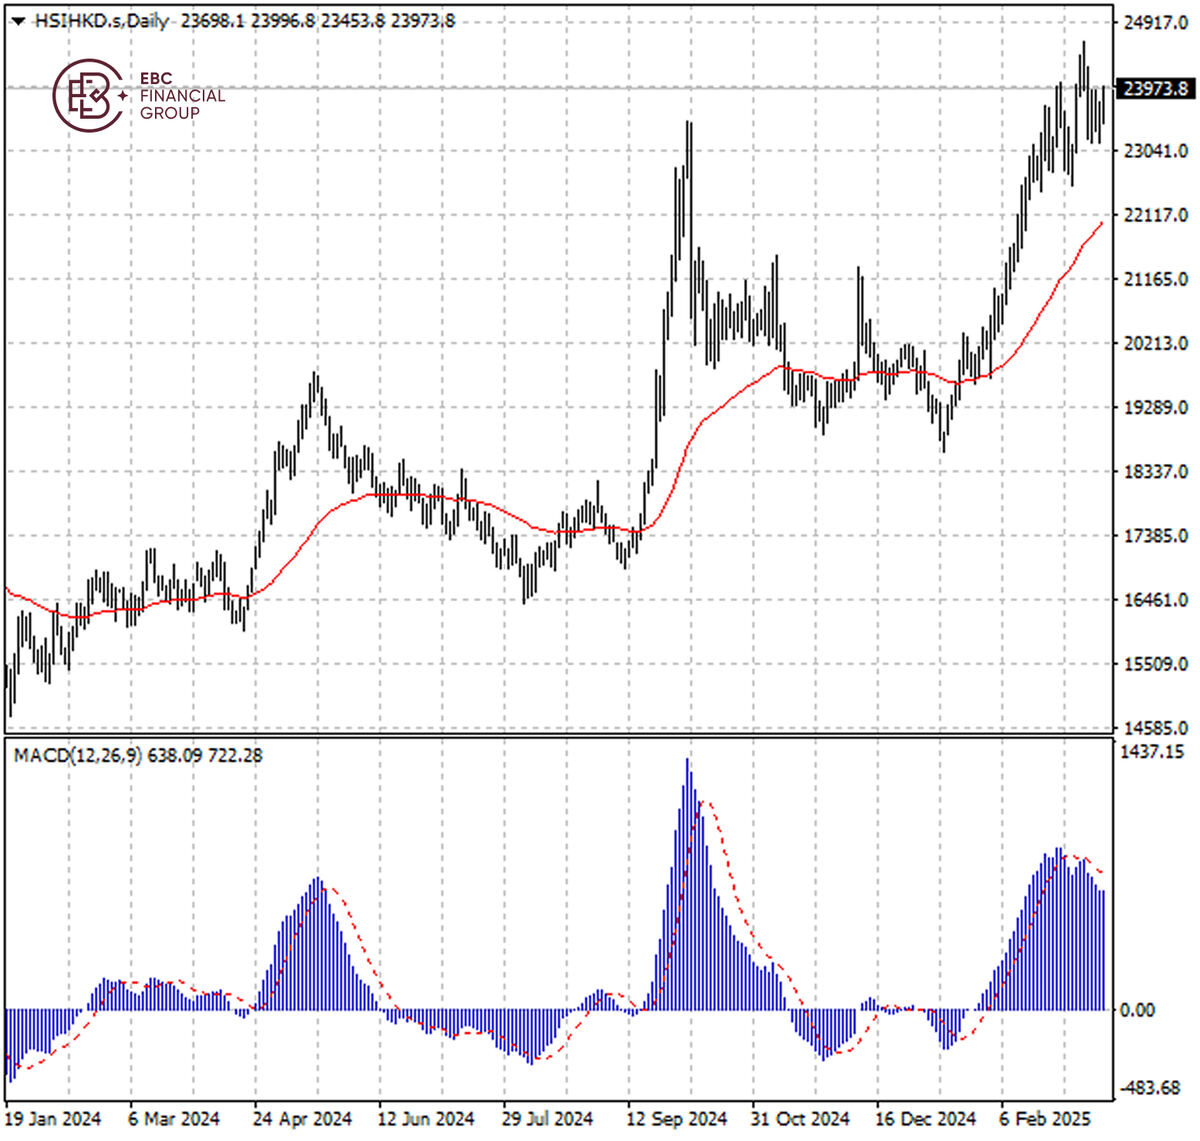Click the MACD zero level label 0.00

point(1138,1010)
